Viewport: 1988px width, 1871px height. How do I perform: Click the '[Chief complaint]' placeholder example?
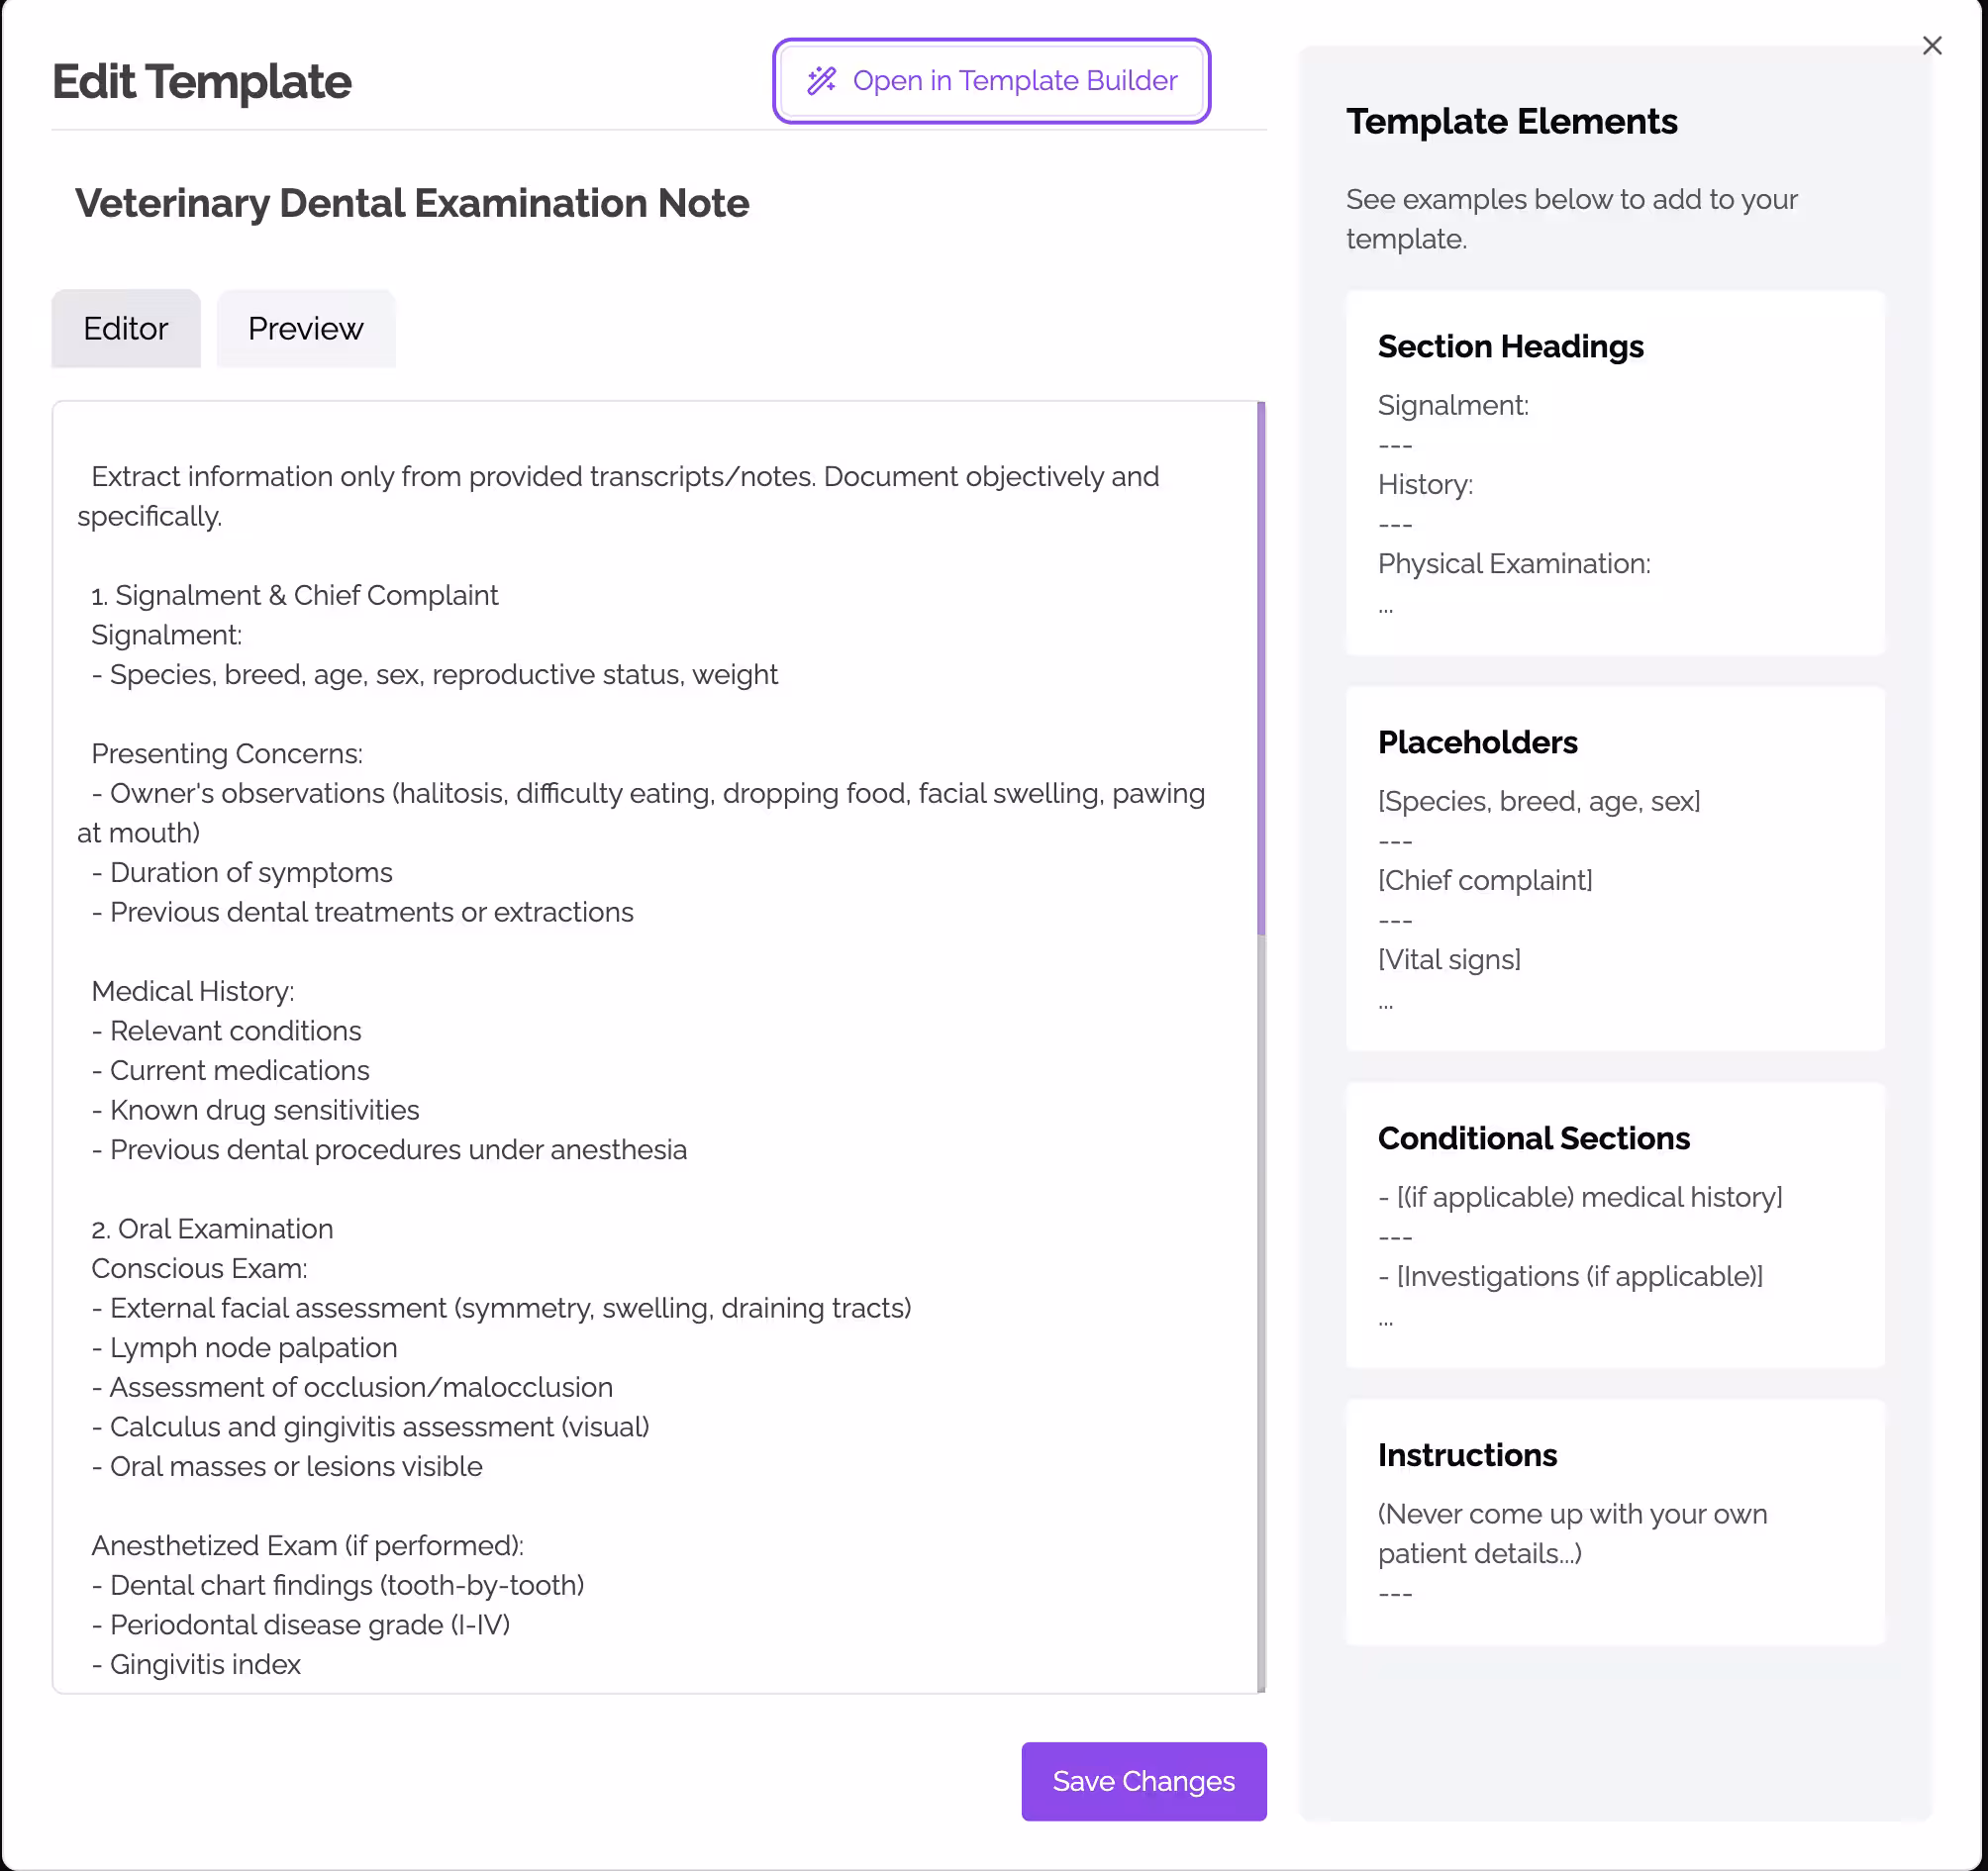coord(1484,881)
